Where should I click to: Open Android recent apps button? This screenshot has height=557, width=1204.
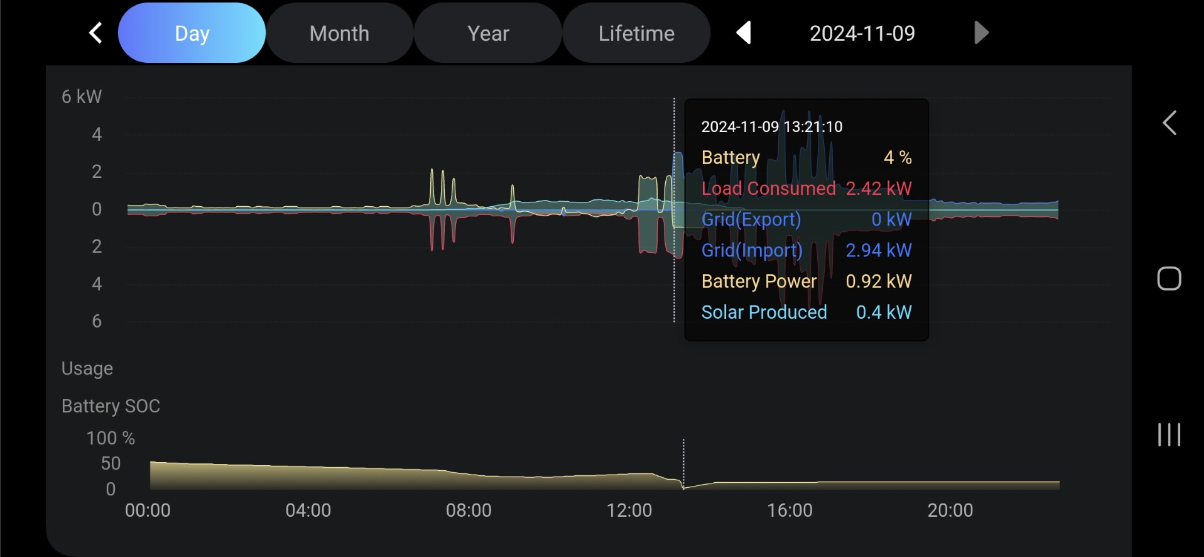point(1168,434)
